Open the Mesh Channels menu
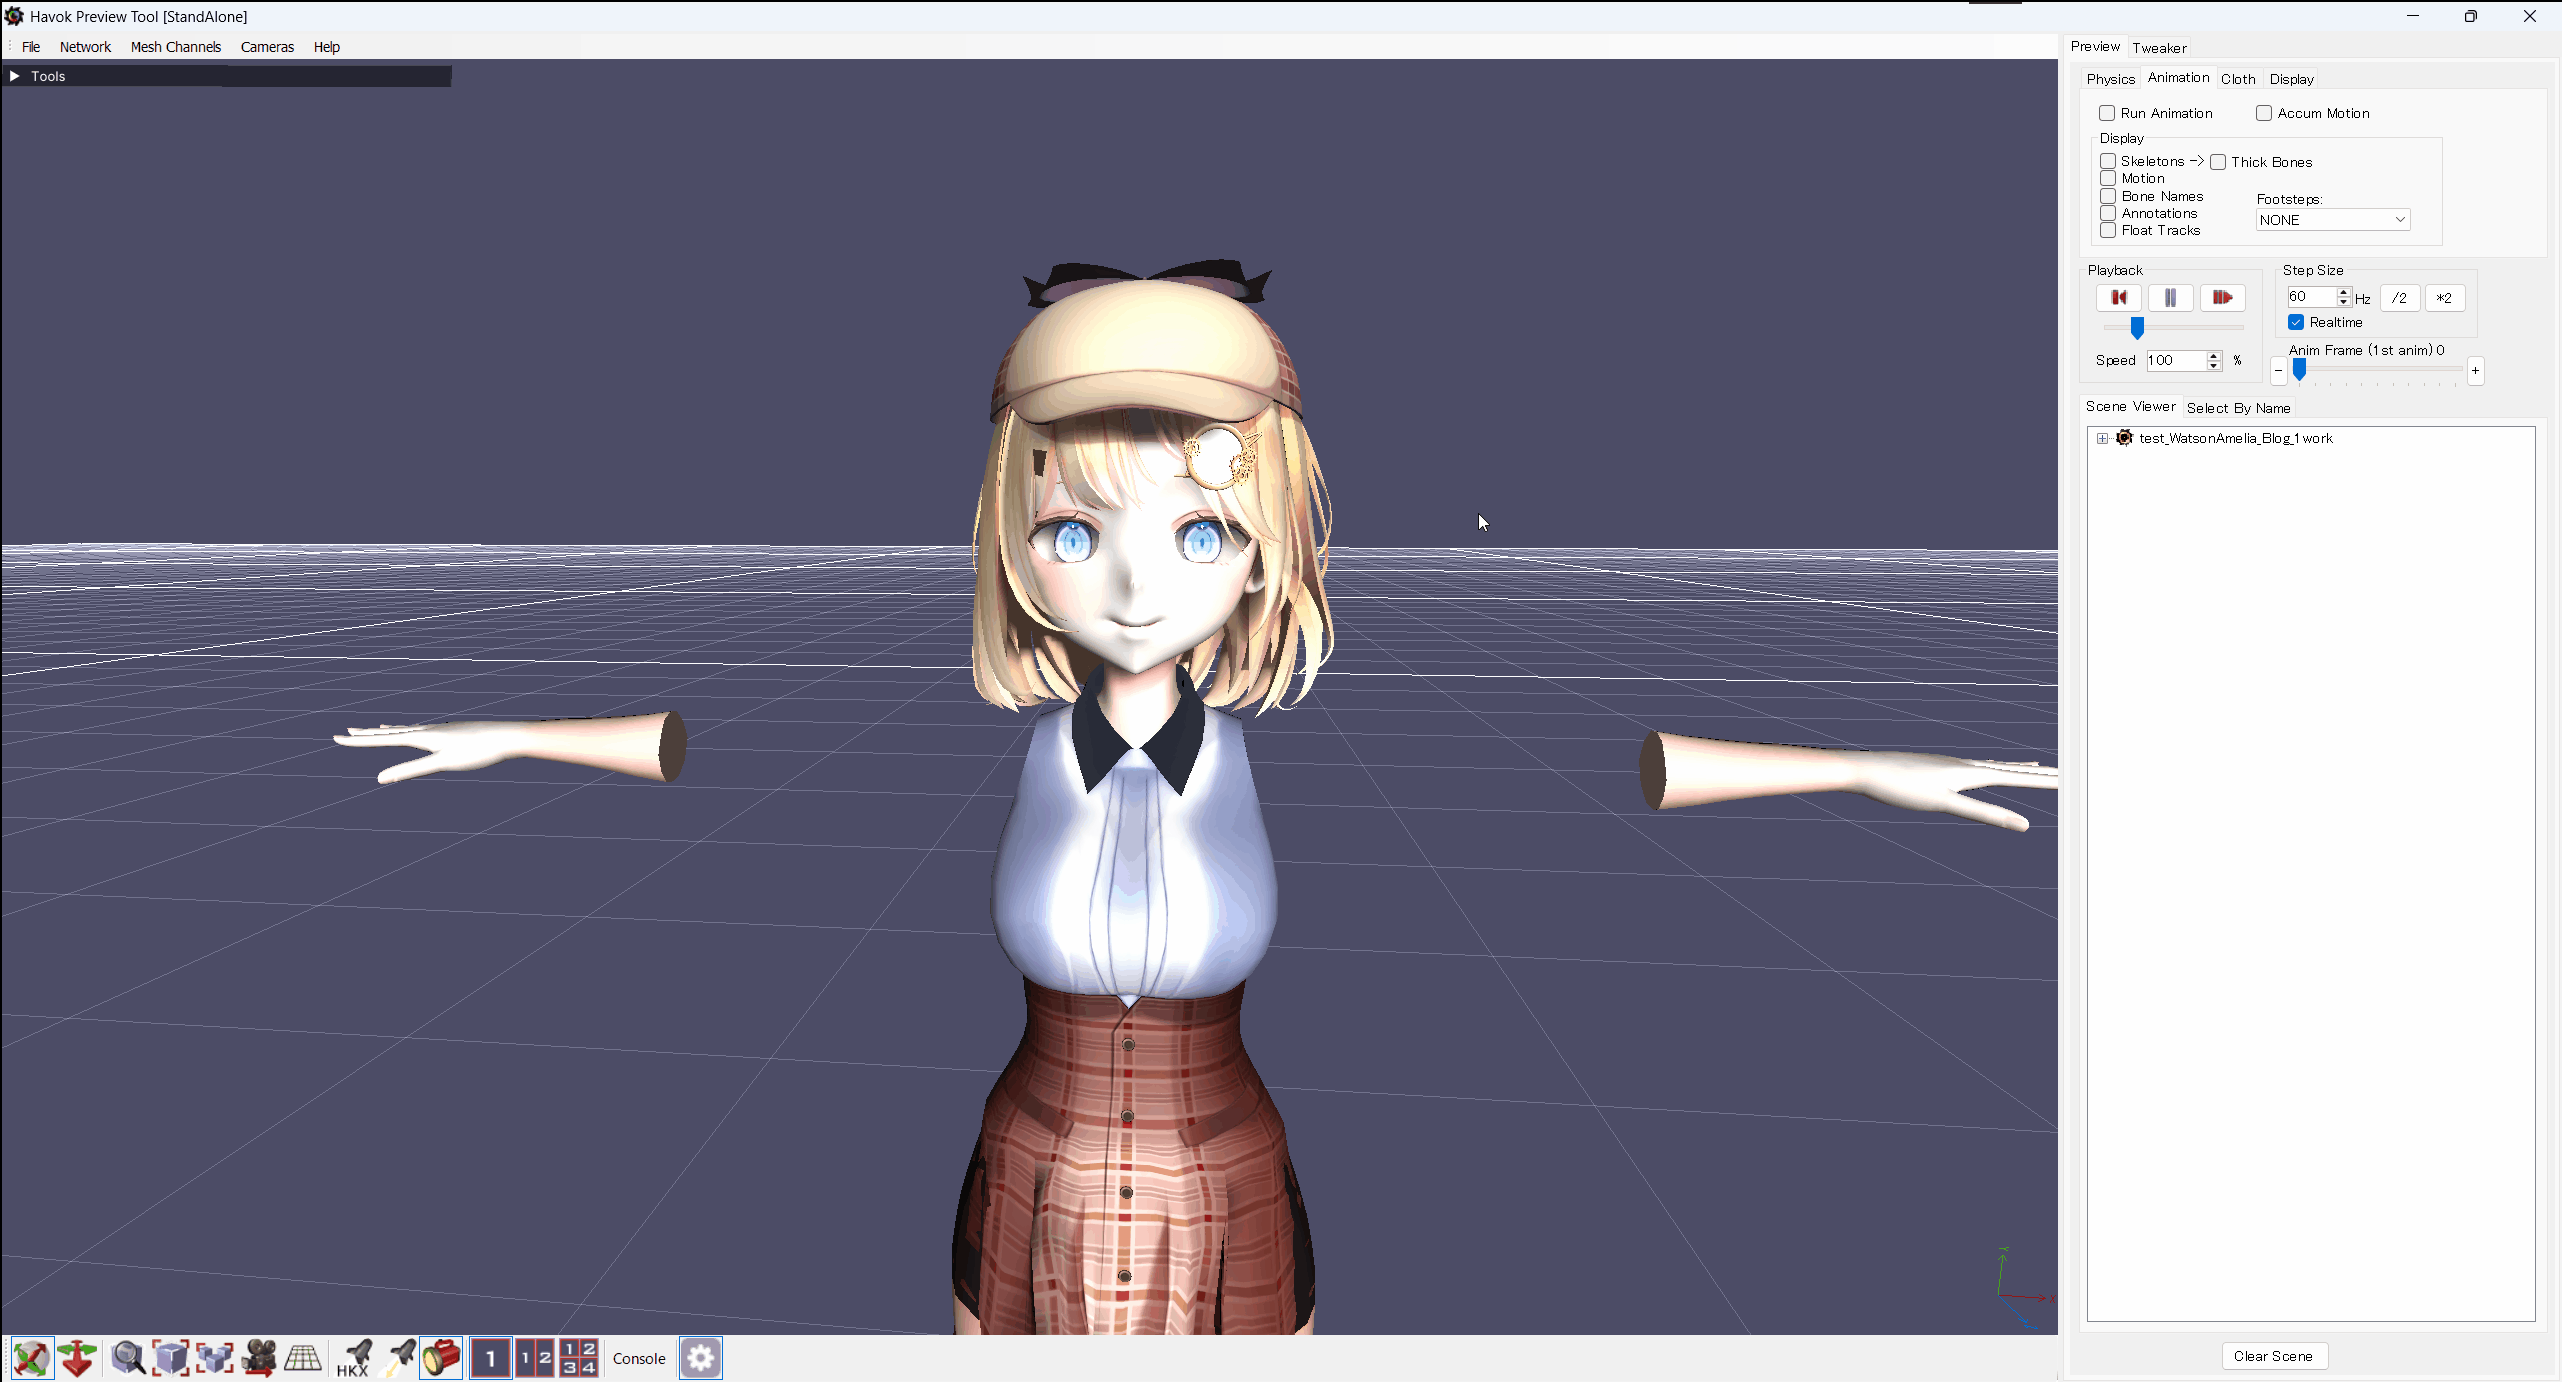The height and width of the screenshot is (1382, 2562). (x=176, y=47)
